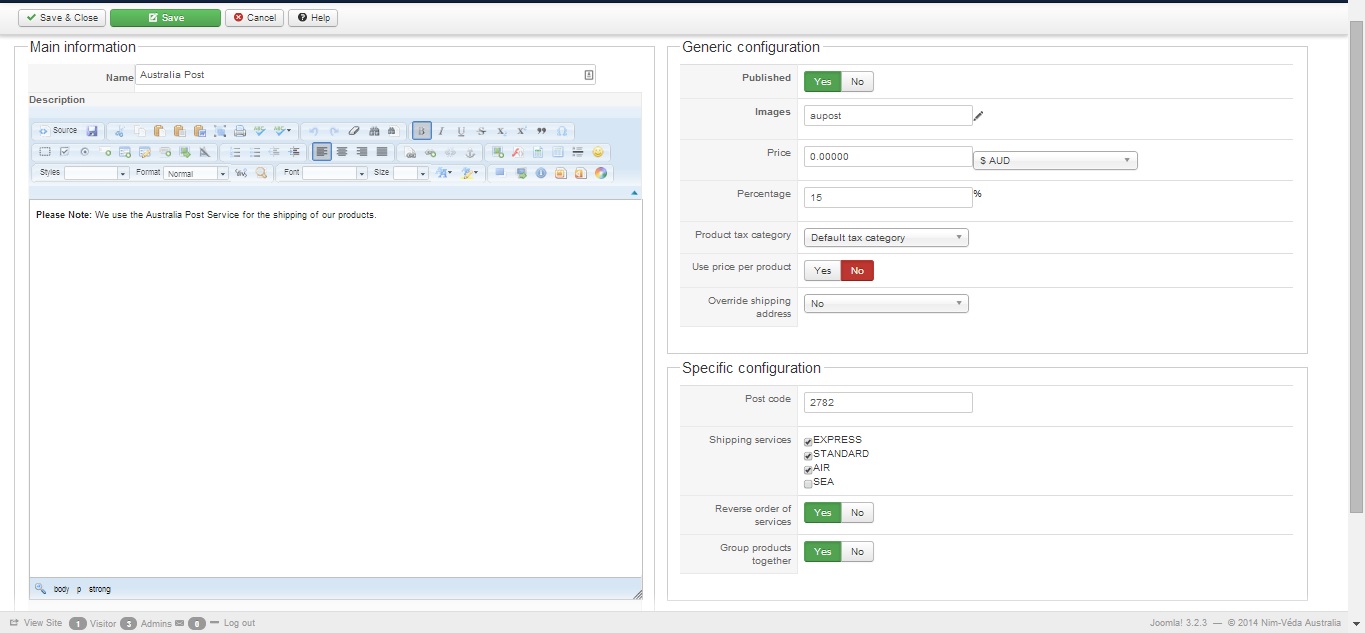1365x633 pixels.
Task: Click the Cancel button
Action: (x=254, y=18)
